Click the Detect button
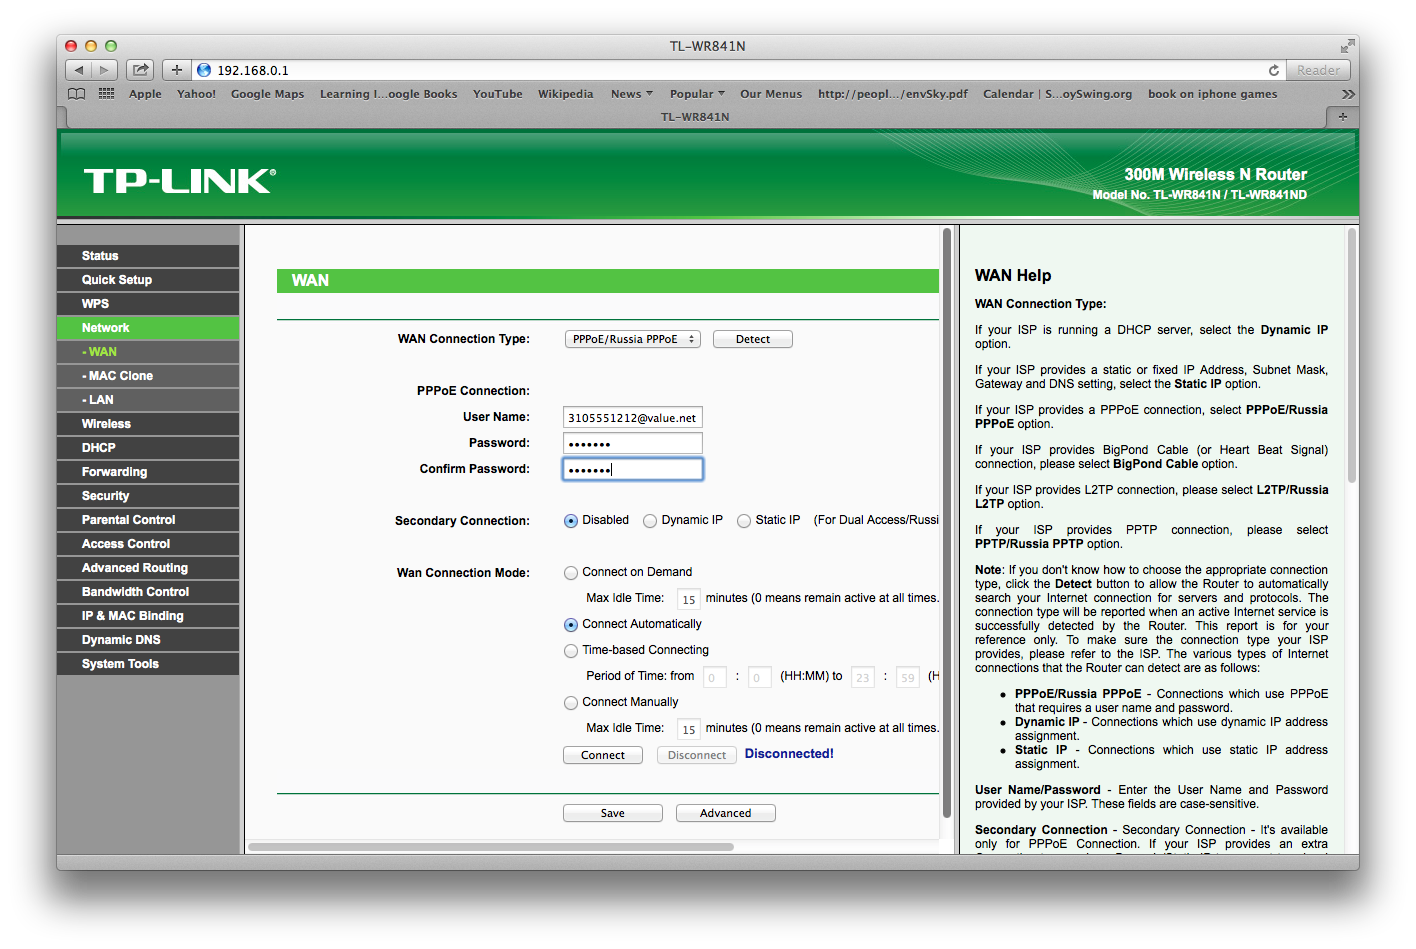 click(753, 339)
